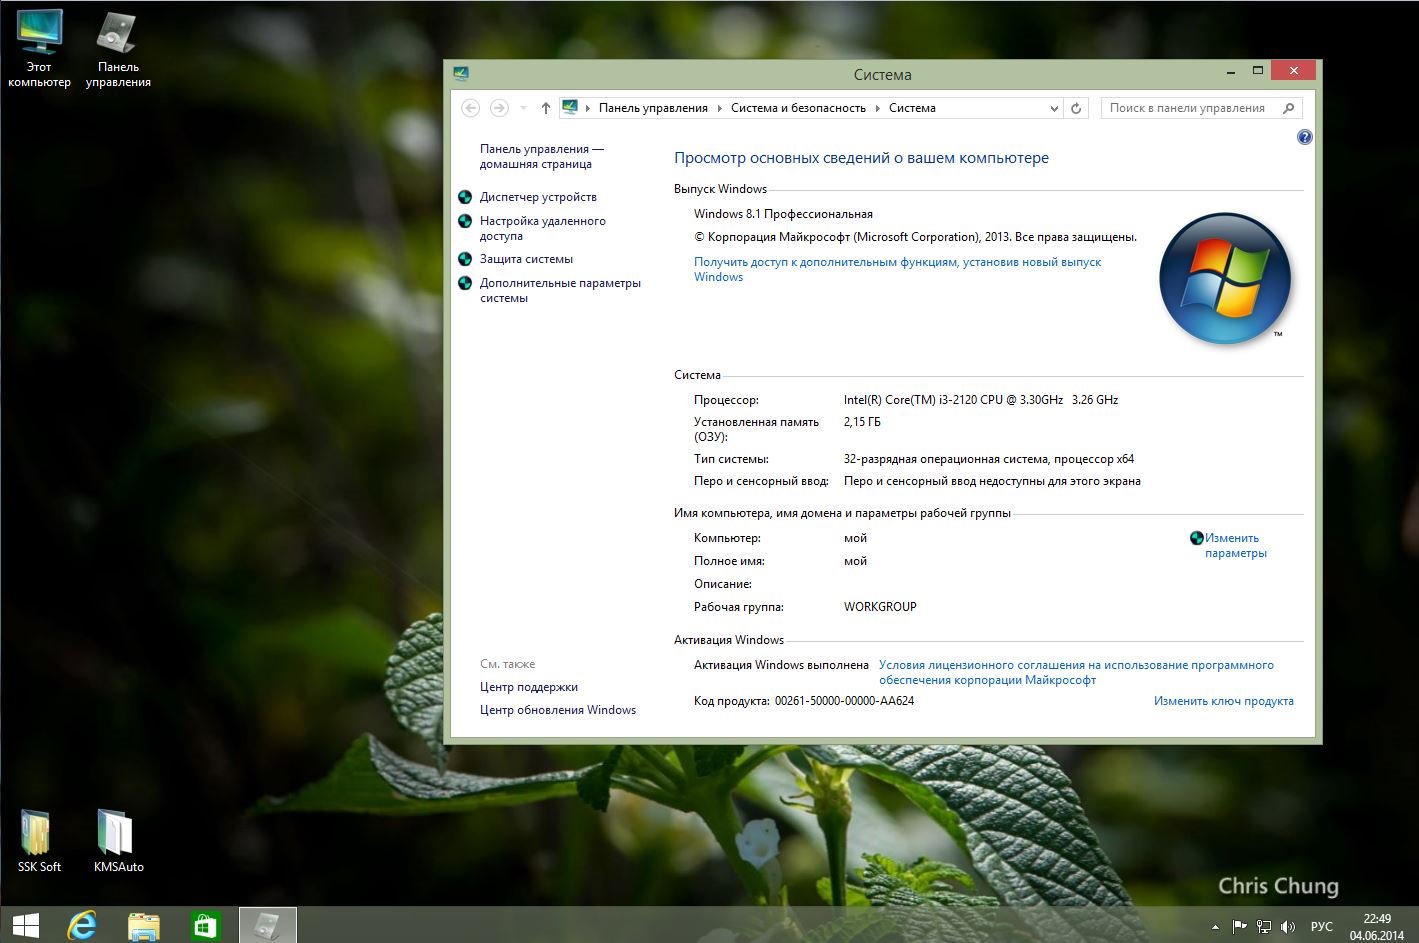The height and width of the screenshot is (943, 1419).
Task: Minimize the Система window
Action: 1231,70
